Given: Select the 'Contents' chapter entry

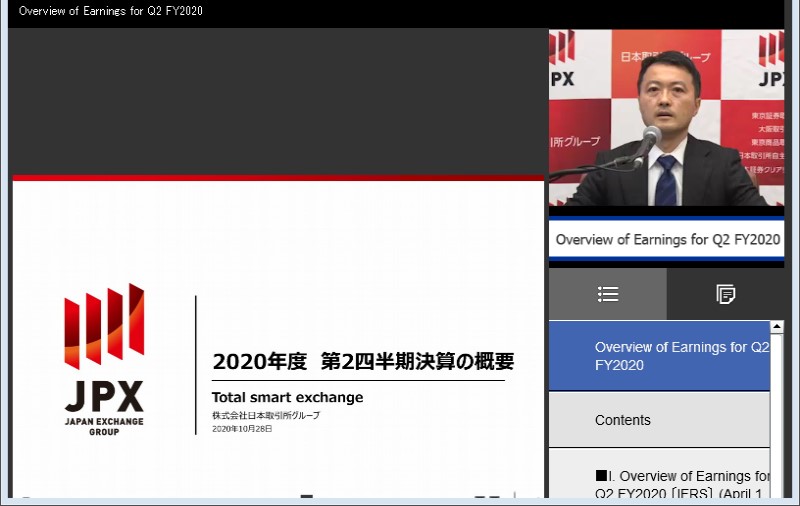Looking at the screenshot, I should coord(659,420).
